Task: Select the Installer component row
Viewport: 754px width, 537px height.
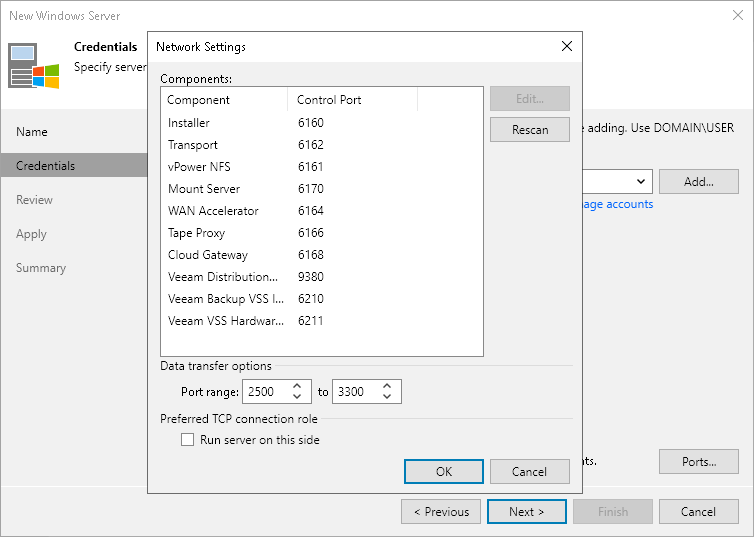Action: coord(322,123)
